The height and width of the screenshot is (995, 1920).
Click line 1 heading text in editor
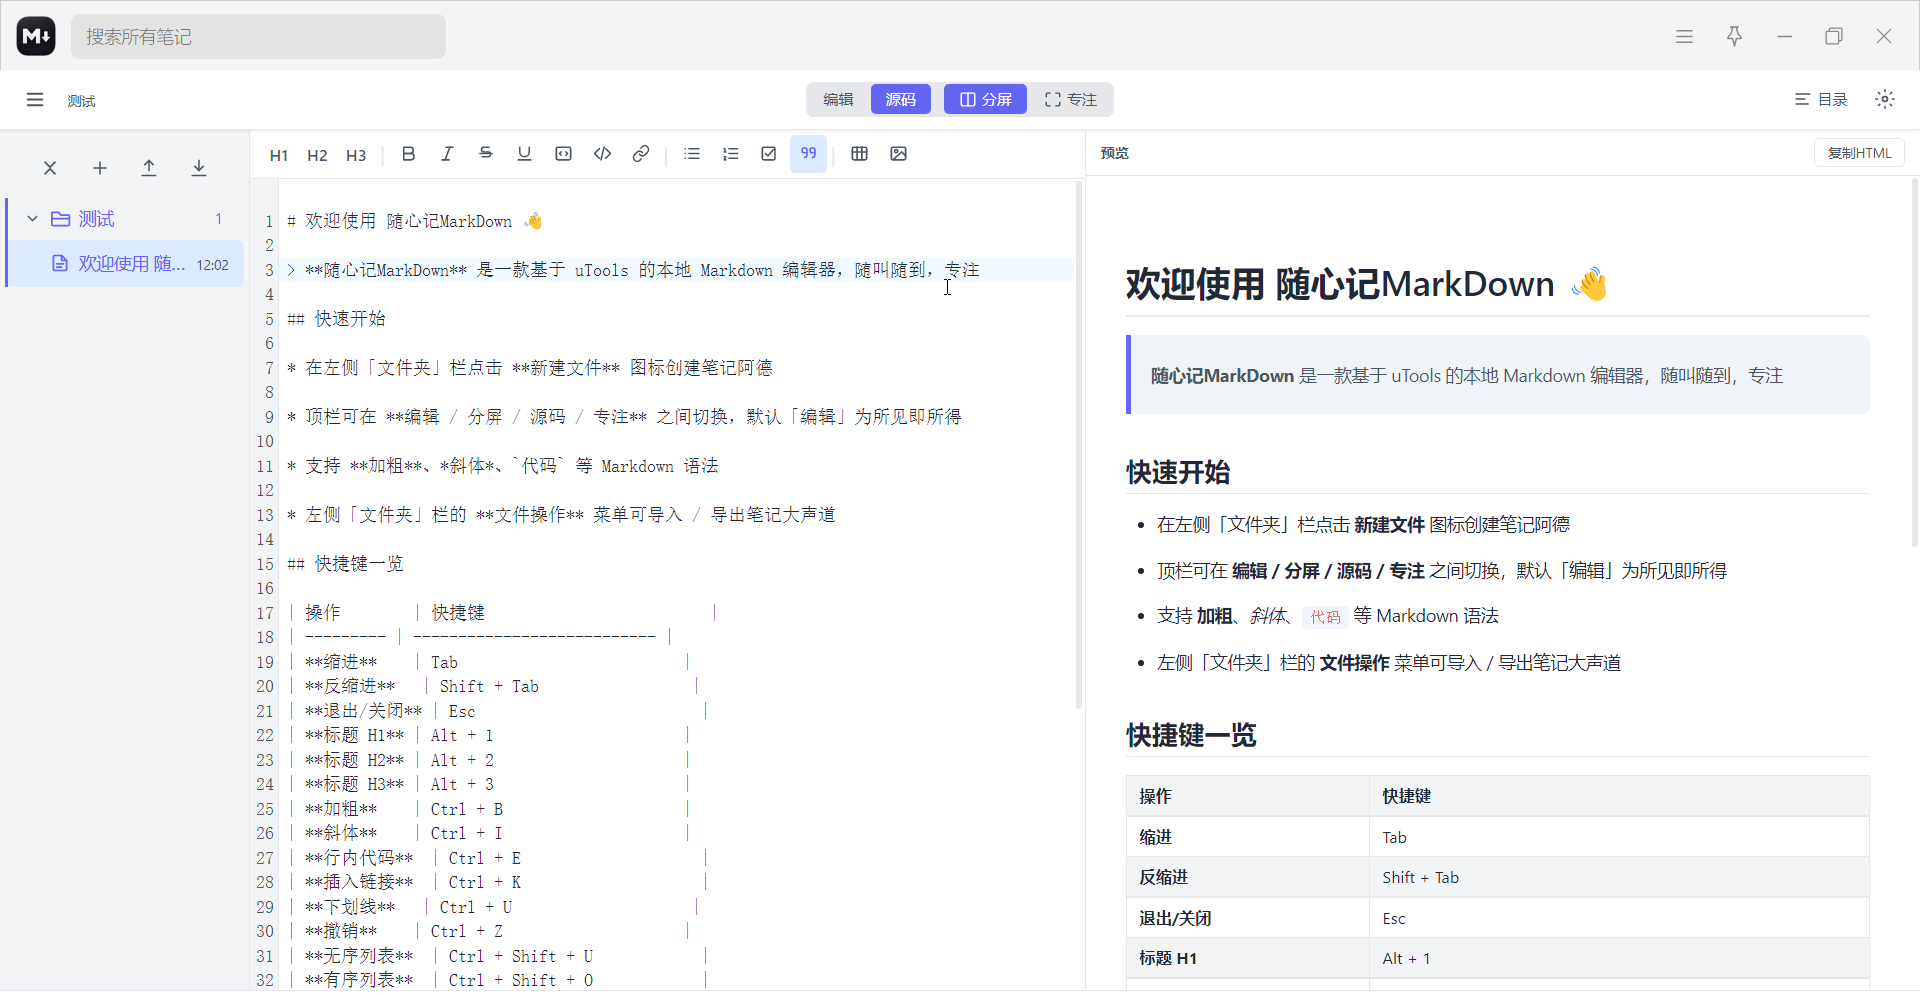click(414, 221)
